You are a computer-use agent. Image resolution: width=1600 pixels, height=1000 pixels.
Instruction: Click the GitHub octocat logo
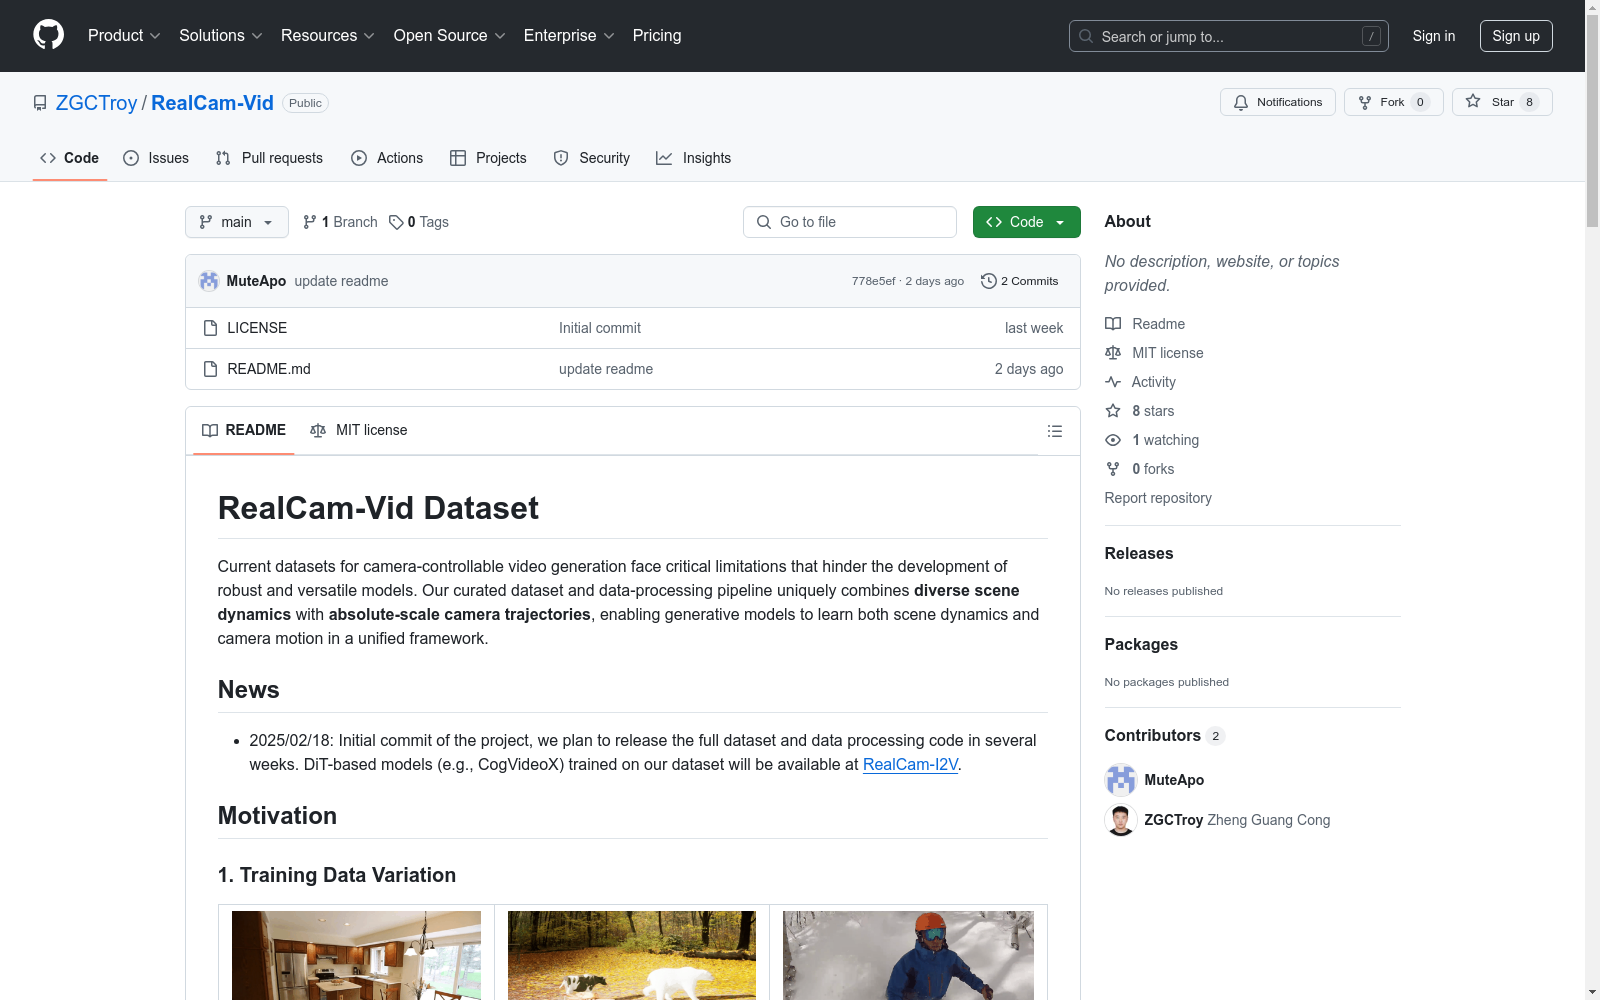pos(48,35)
